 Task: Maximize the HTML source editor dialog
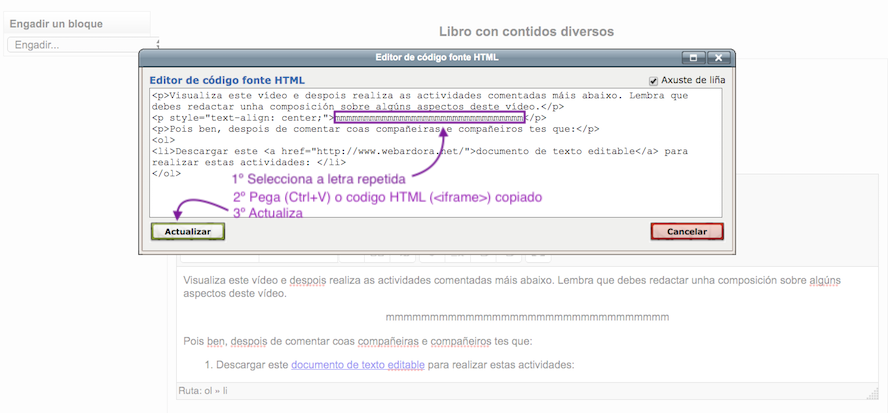click(693, 58)
